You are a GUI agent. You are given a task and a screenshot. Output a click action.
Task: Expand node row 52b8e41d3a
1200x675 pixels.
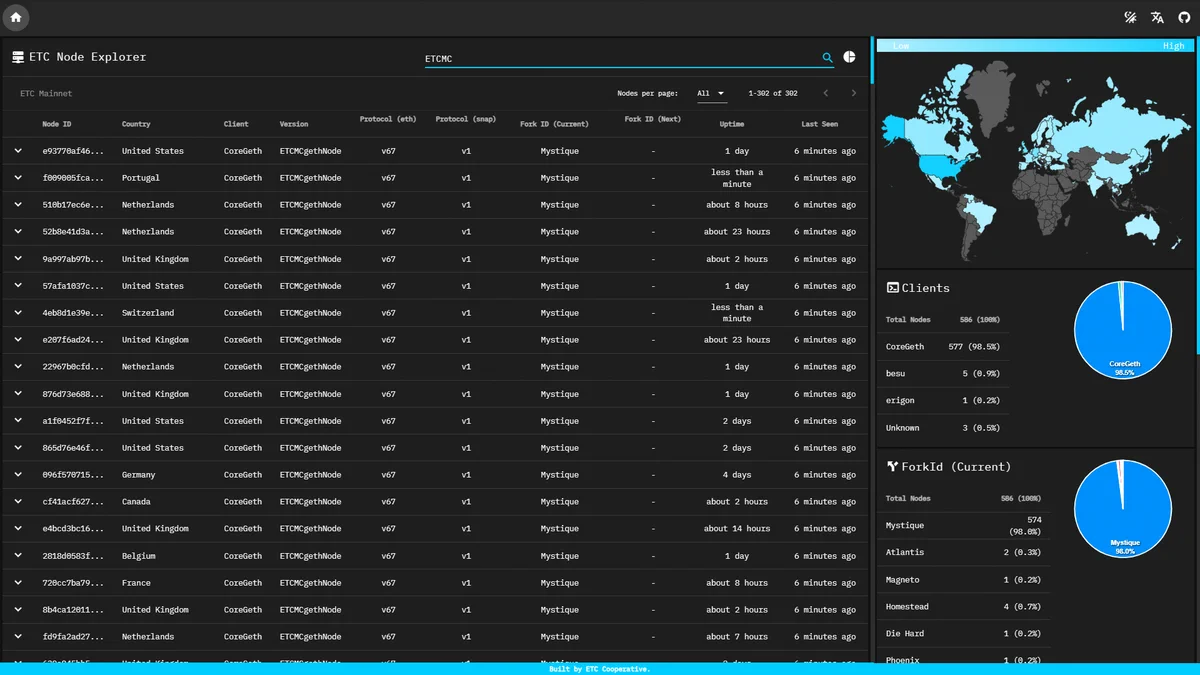pyautogui.click(x=18, y=232)
